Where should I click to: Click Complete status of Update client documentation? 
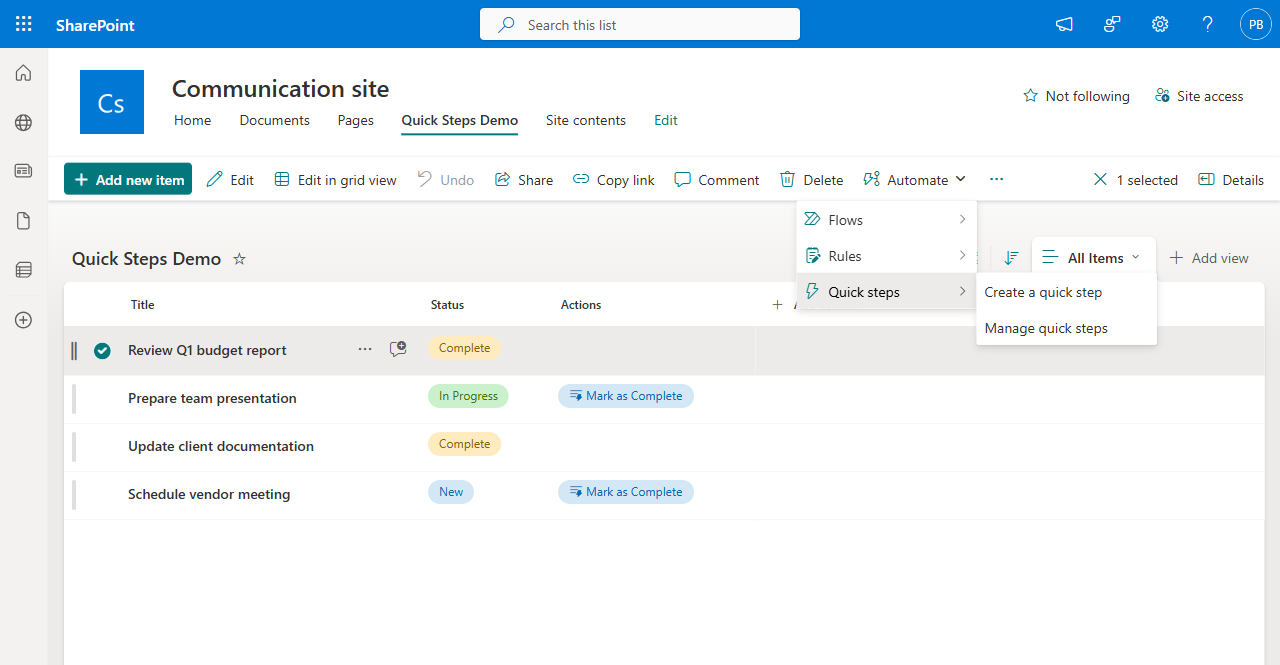coord(464,444)
